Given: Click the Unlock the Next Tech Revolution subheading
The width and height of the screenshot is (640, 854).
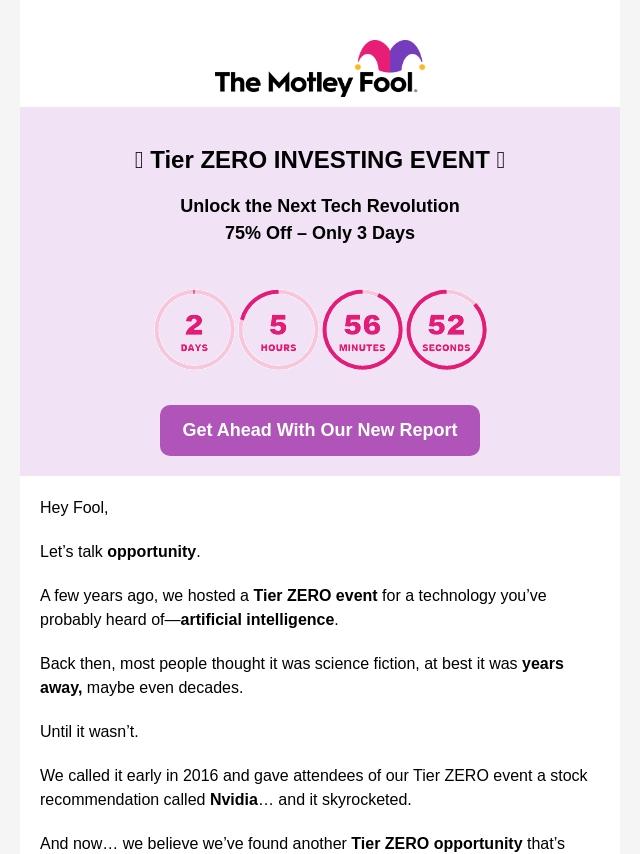Looking at the screenshot, I should tap(320, 206).
